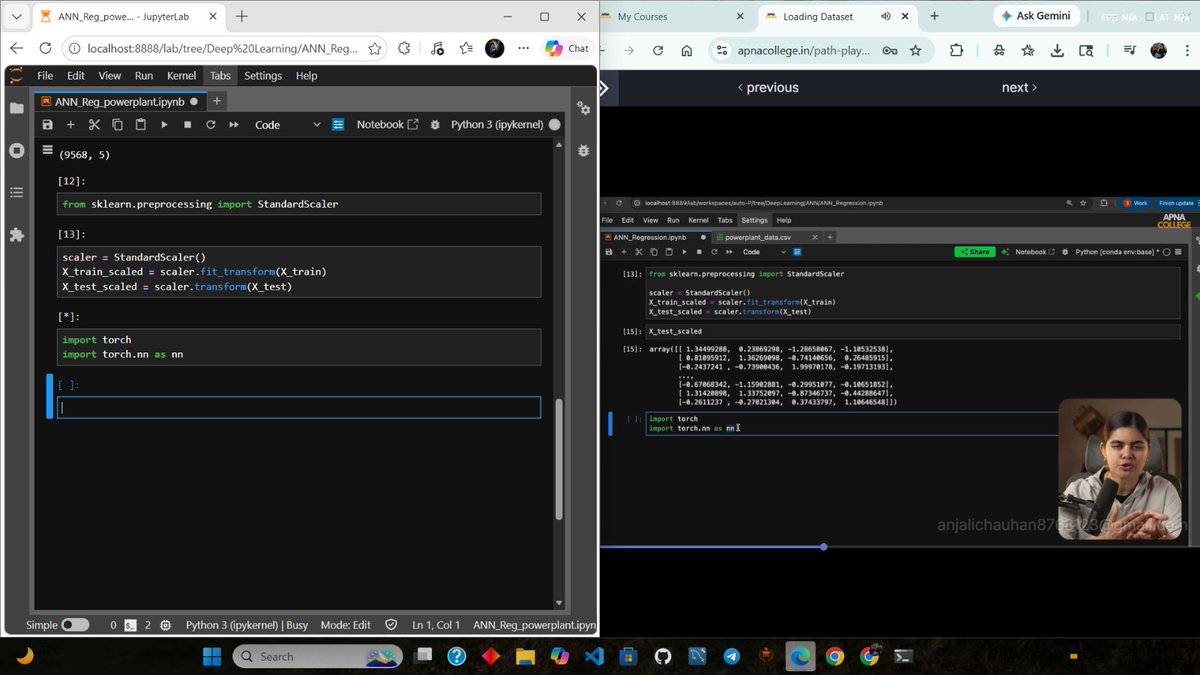Click the taskbar Search box
This screenshot has height=675, width=1200.
[x=317, y=656]
